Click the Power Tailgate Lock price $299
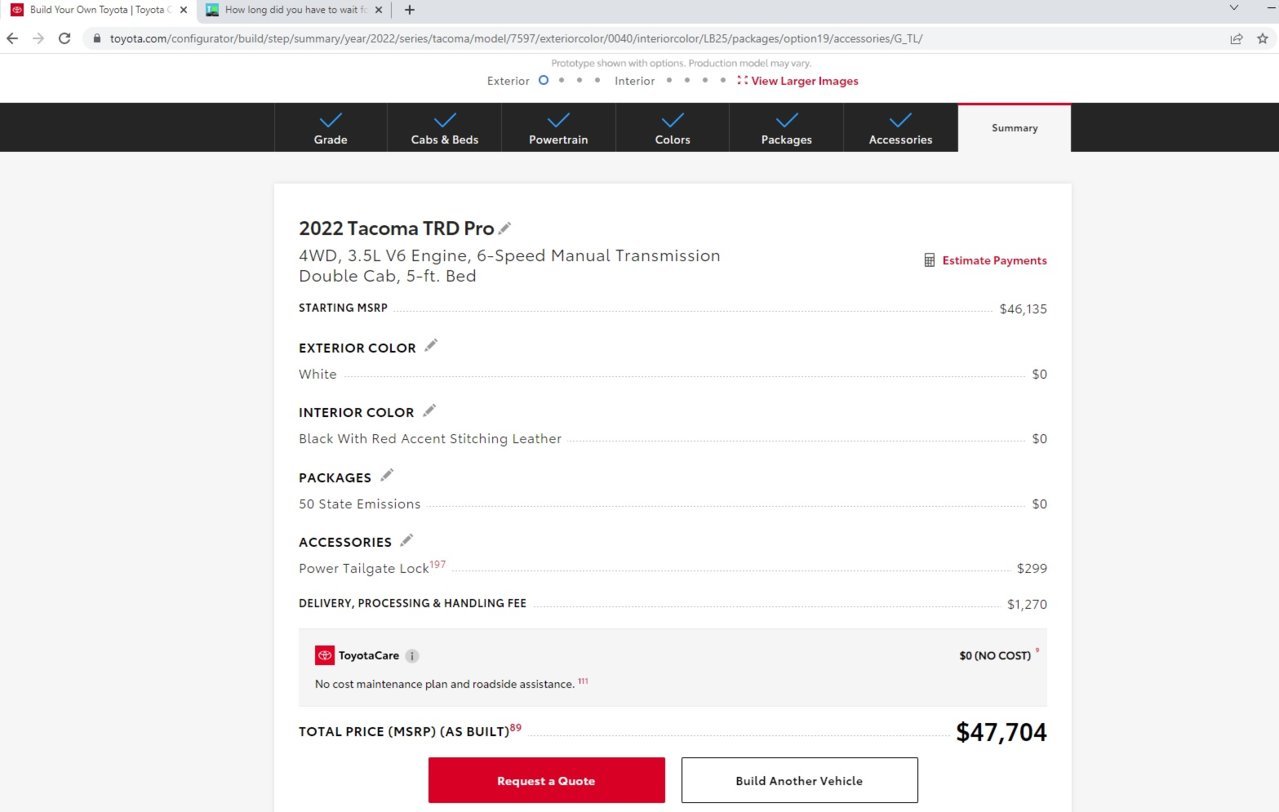The width and height of the screenshot is (1279, 812). click(1032, 569)
